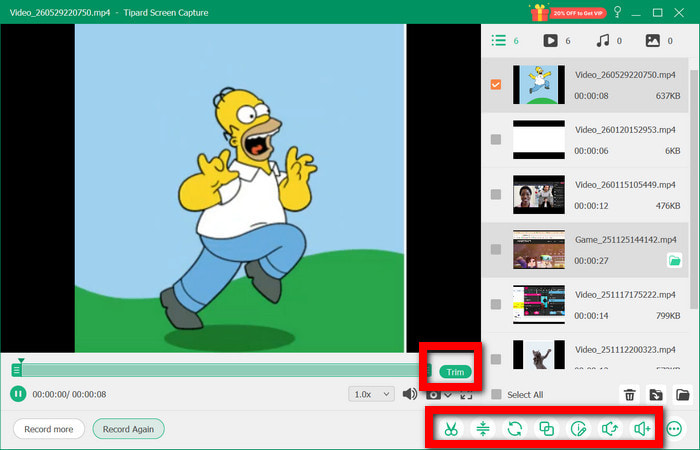The width and height of the screenshot is (700, 450).
Task: Click the Trim button
Action: (x=455, y=372)
